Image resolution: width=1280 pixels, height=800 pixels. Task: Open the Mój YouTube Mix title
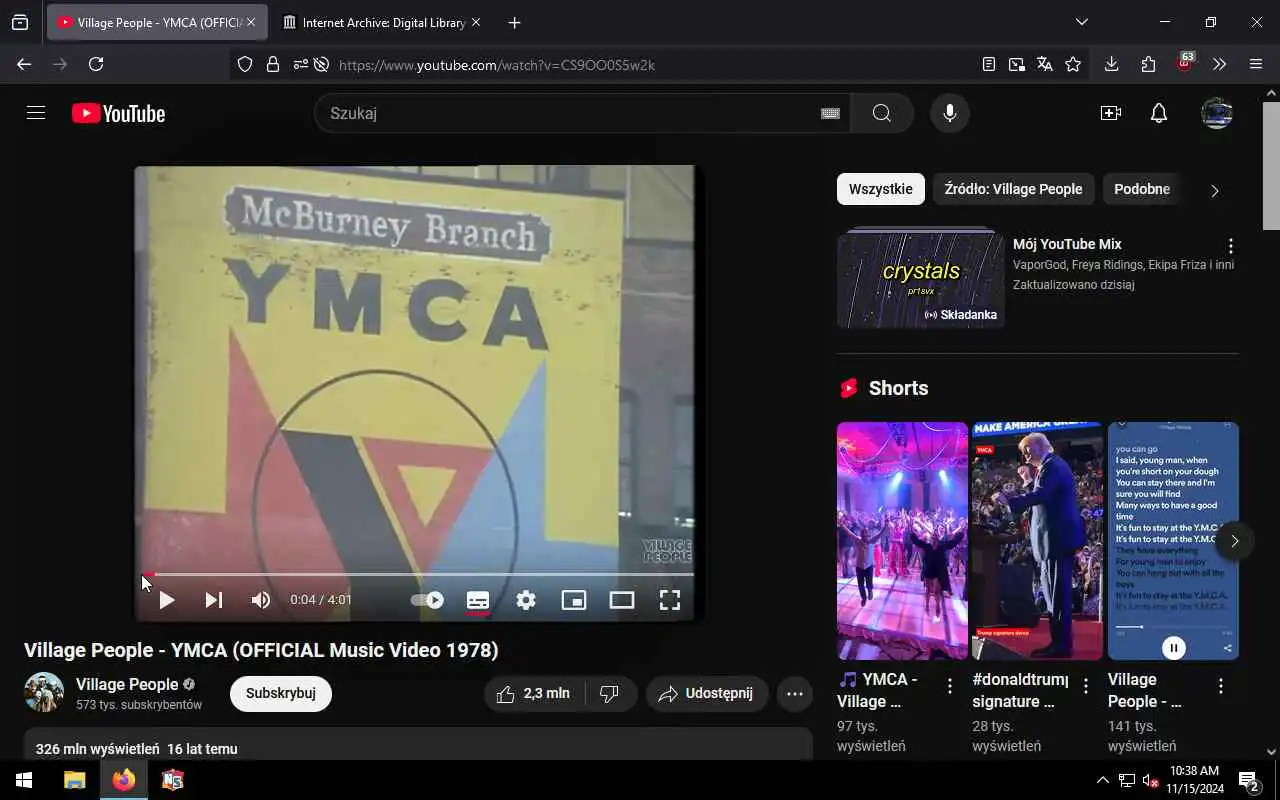(1067, 244)
